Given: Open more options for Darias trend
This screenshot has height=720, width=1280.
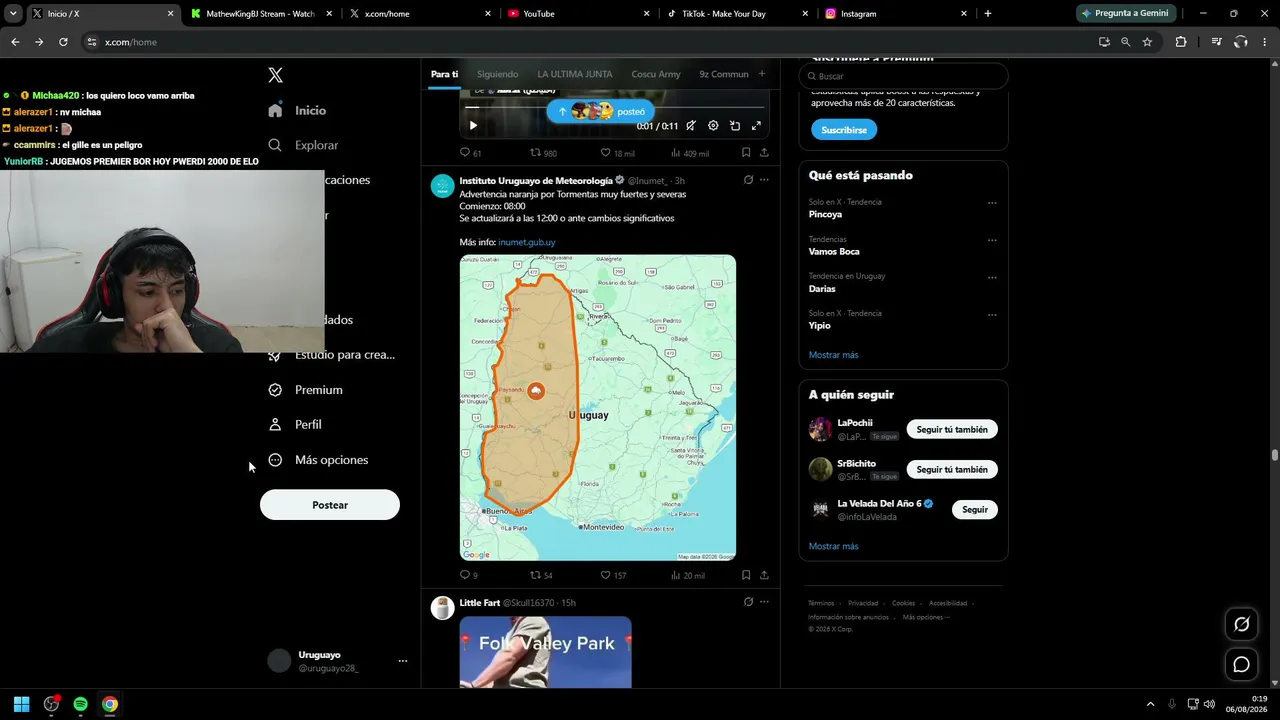Looking at the screenshot, I should pos(992,277).
